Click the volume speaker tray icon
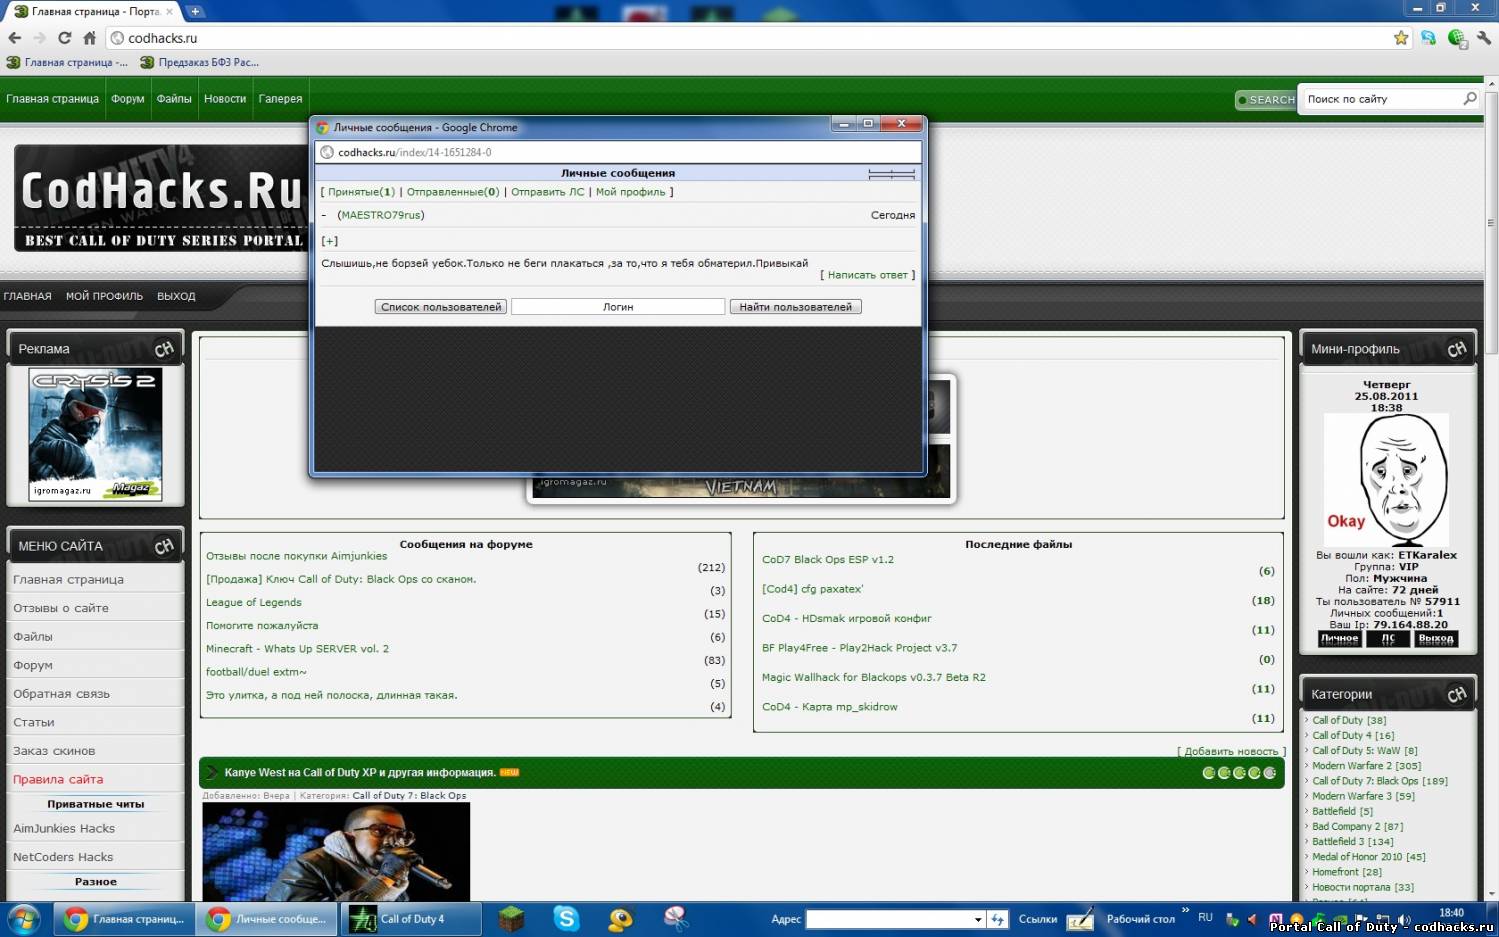The width and height of the screenshot is (1499, 937). coord(1404,919)
